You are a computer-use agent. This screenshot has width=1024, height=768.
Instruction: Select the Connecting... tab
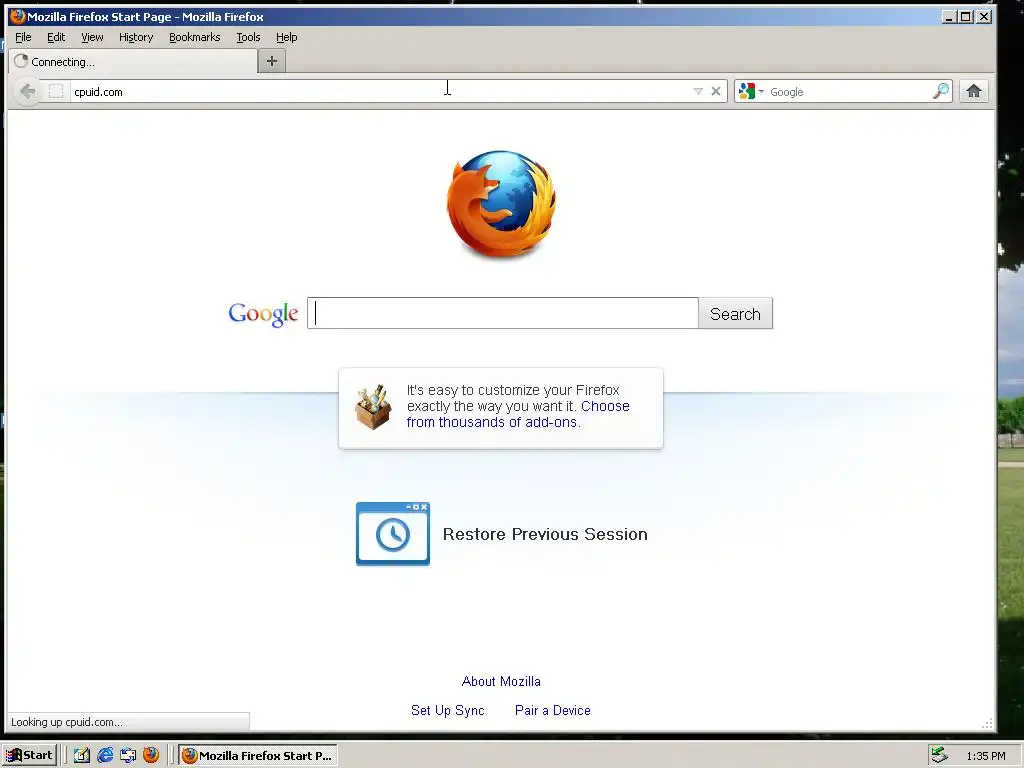134,61
